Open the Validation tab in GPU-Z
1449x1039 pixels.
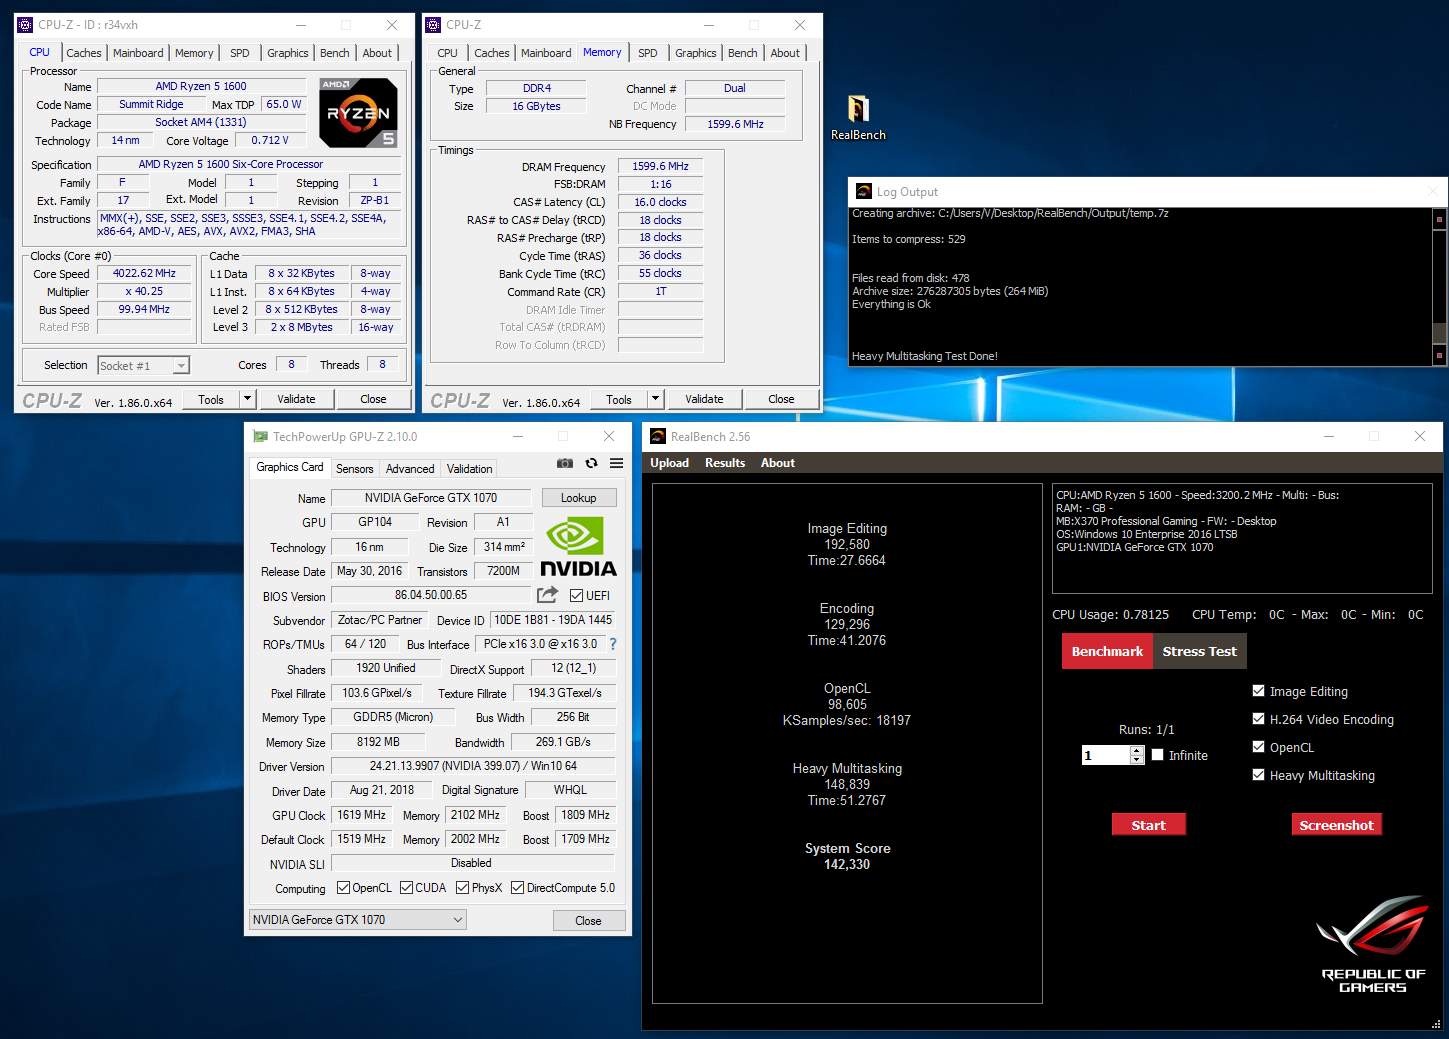coord(469,468)
